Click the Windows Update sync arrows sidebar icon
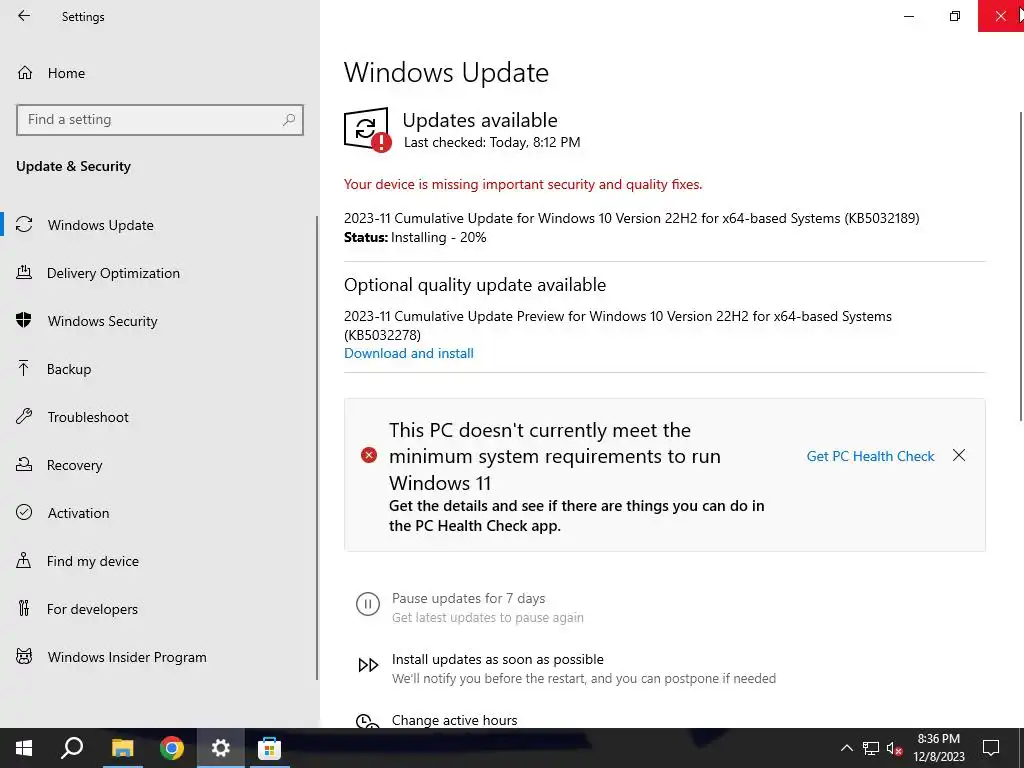The height and width of the screenshot is (768, 1024). tap(24, 224)
